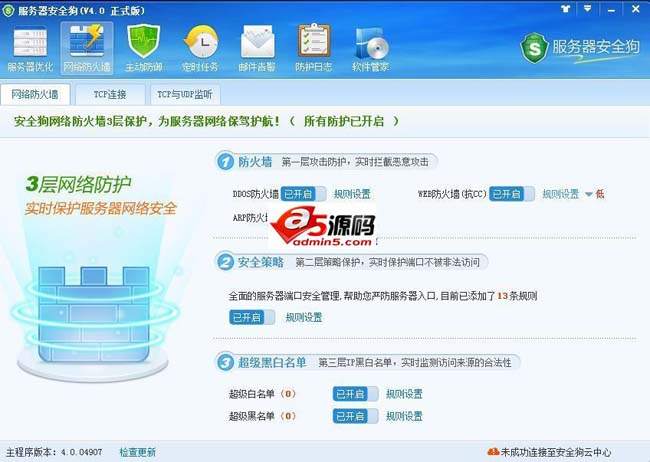This screenshot has width=650, height=462.
Task: Open the 服务器优化 server optimization section
Action: pyautogui.click(x=30, y=49)
